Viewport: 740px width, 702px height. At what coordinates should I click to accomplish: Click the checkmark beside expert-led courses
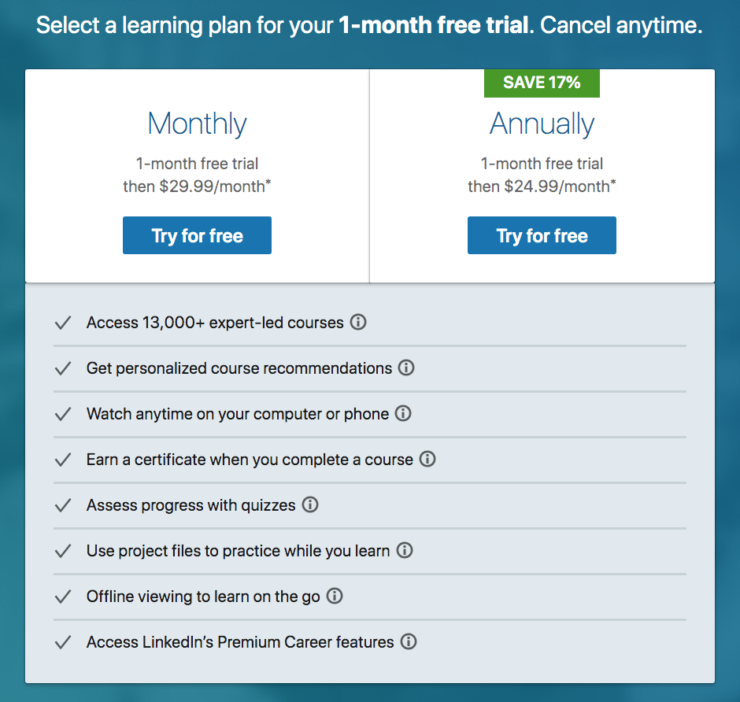click(63, 323)
